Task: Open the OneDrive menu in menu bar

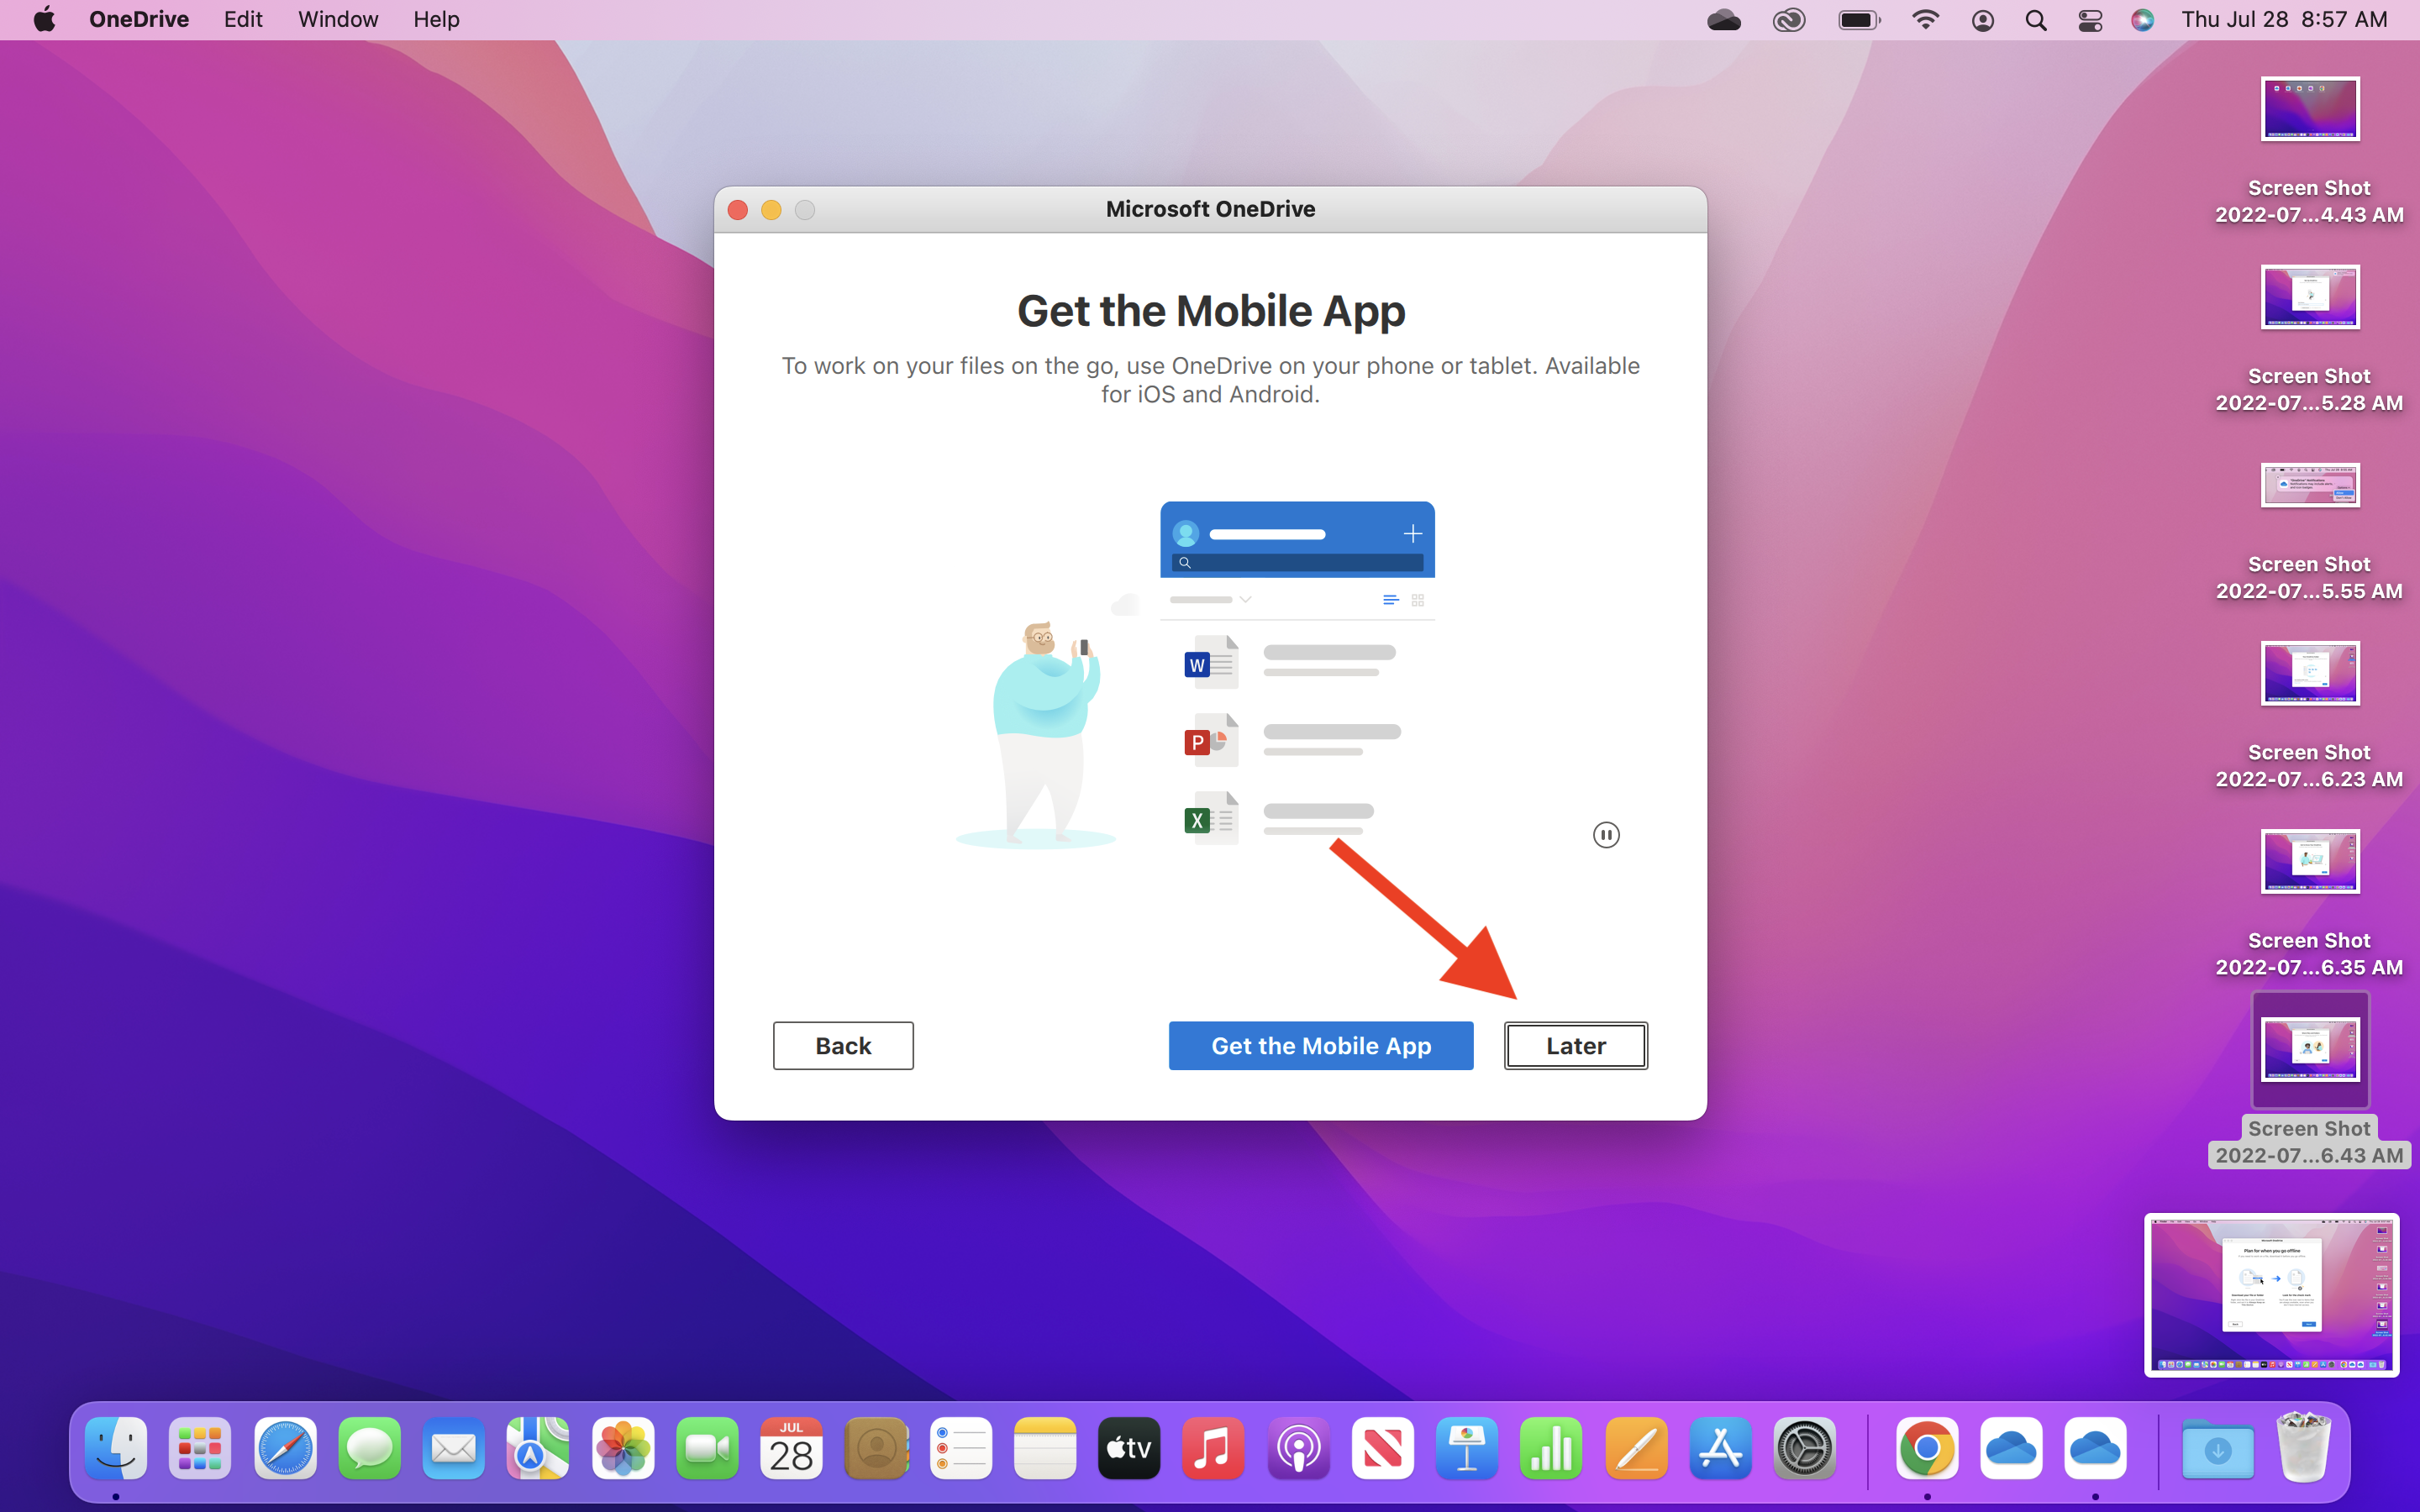Action: [x=139, y=19]
